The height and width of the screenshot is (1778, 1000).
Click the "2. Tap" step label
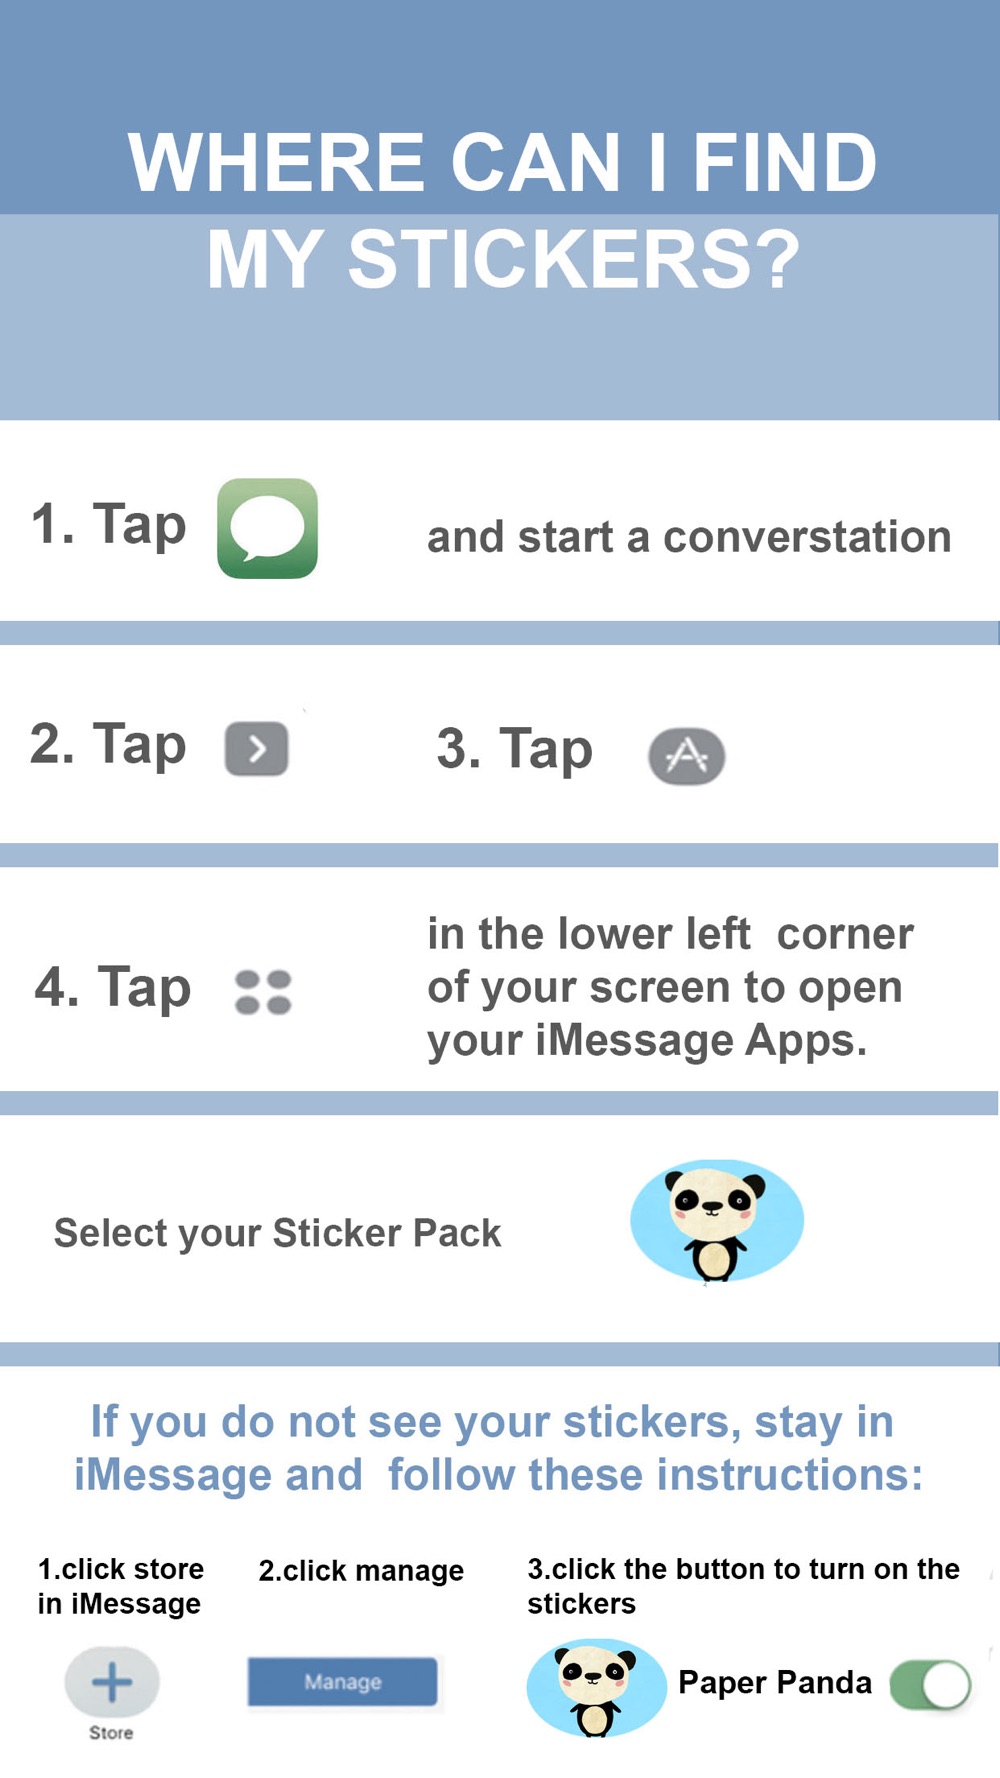[108, 745]
